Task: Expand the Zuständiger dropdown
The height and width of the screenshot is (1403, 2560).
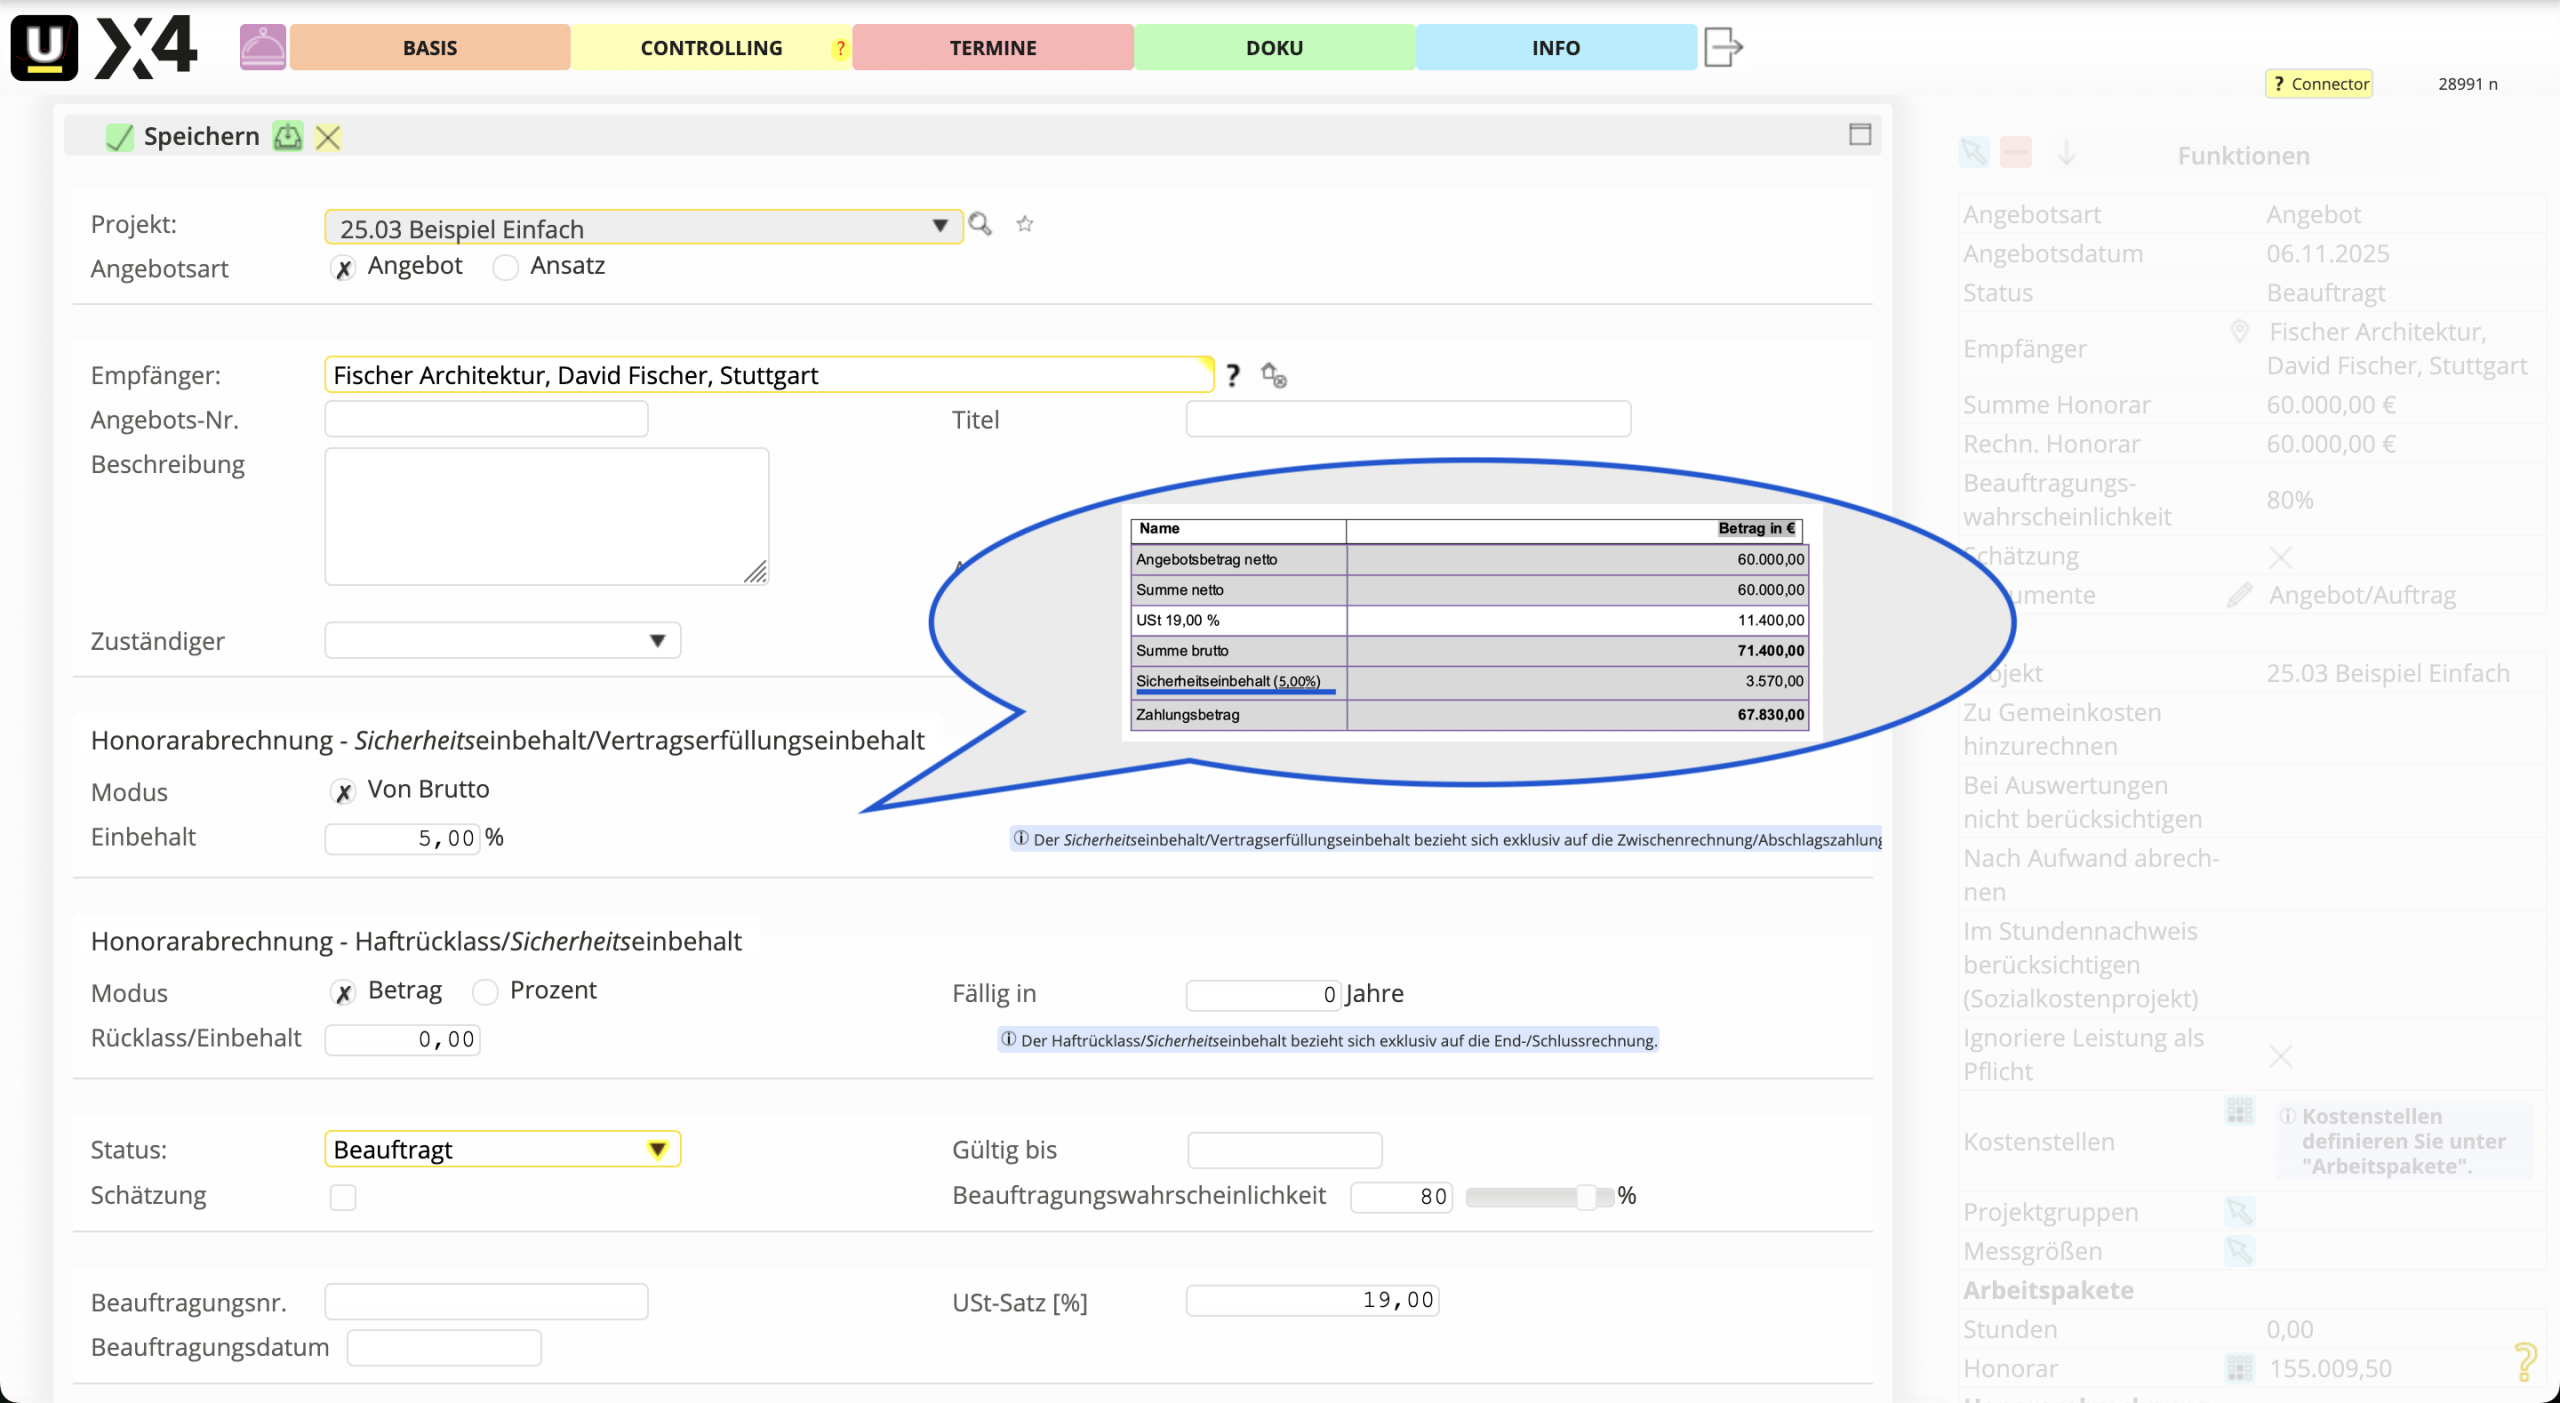Action: [657, 641]
